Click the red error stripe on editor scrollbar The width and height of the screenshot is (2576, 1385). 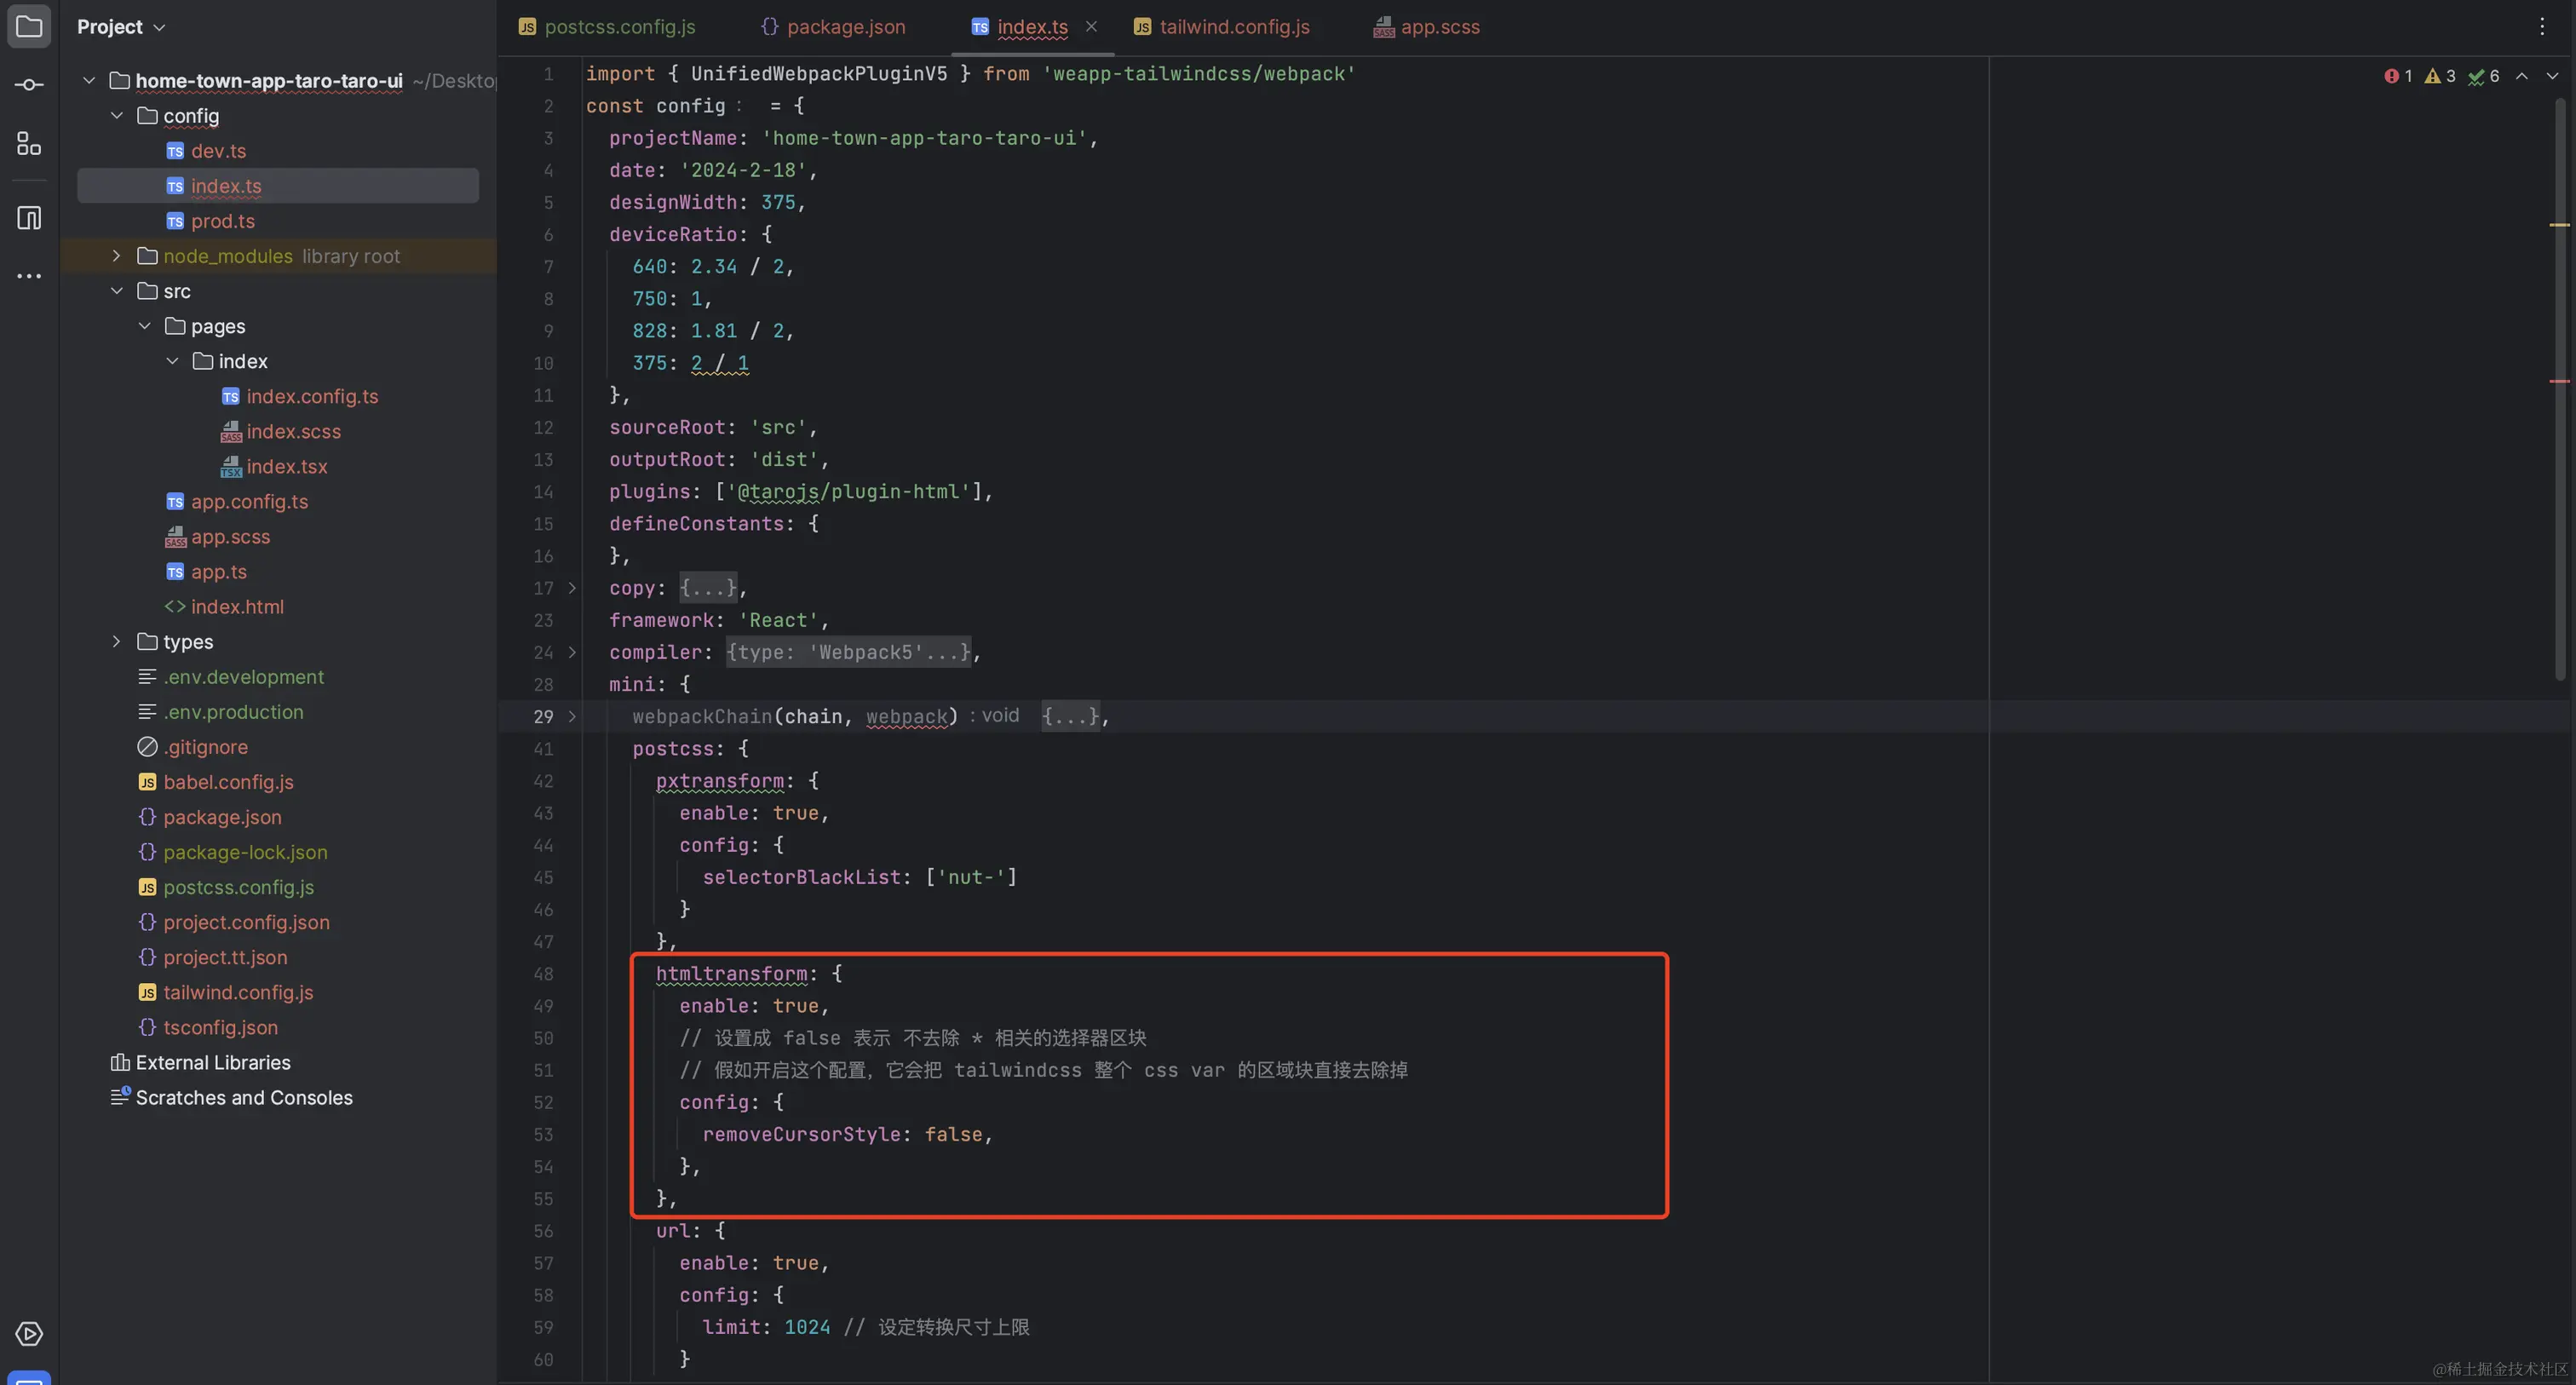click(2560, 380)
